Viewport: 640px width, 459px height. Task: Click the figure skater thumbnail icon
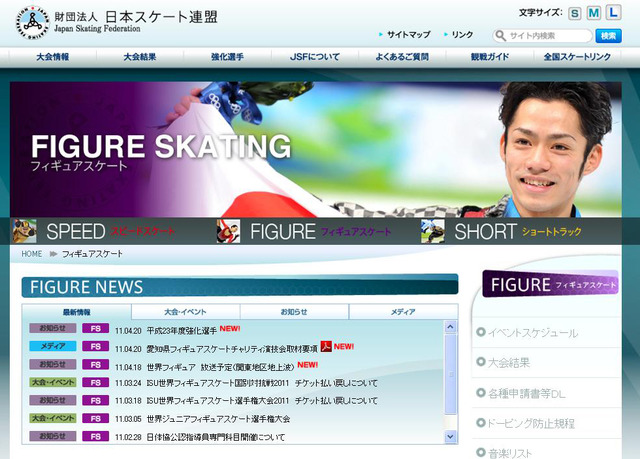(x=228, y=231)
